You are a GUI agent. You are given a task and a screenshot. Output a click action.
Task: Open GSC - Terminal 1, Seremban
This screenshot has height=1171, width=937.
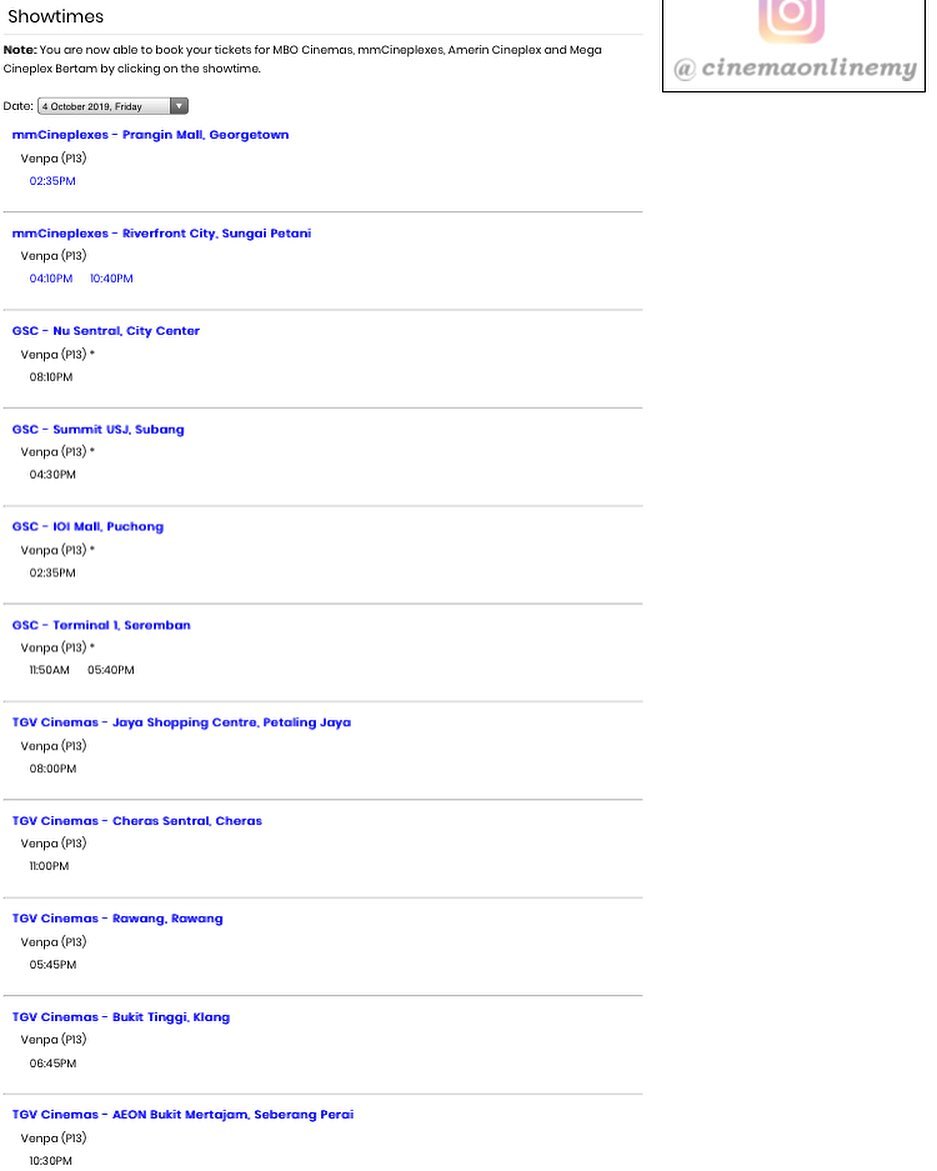tap(101, 625)
